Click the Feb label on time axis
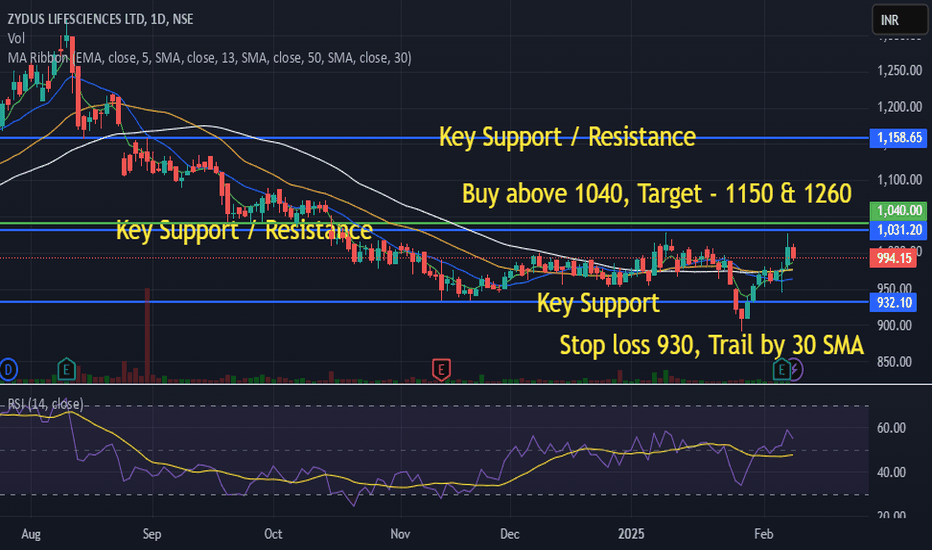932x550 pixels. tap(763, 534)
